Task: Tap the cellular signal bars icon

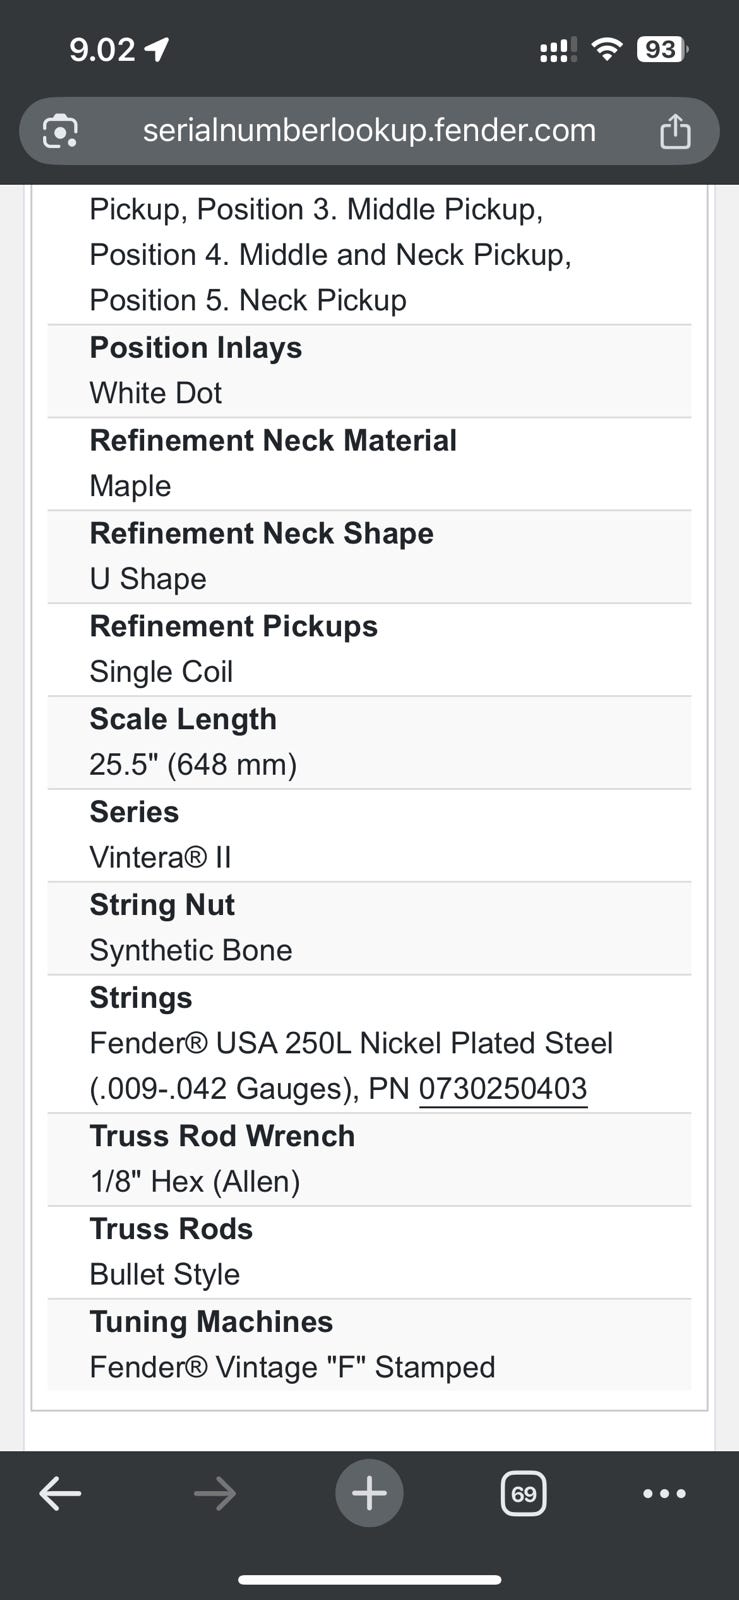Action: [x=557, y=50]
